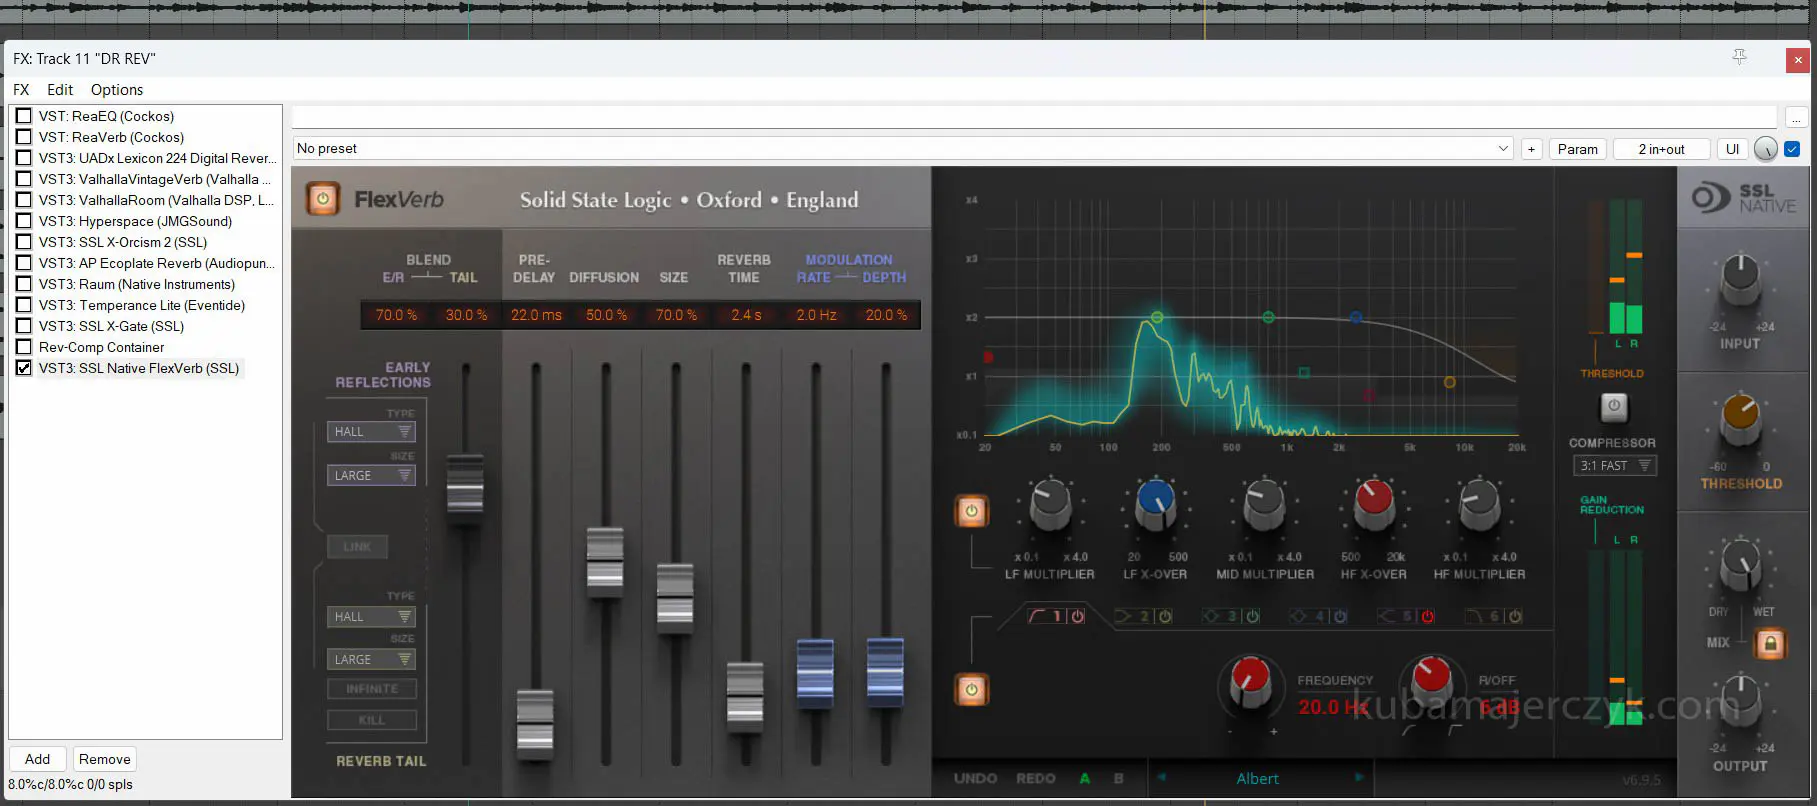The width and height of the screenshot is (1817, 806).
Task: Open the compressor 3:1 FAST ratio dropdown
Action: 1614,466
